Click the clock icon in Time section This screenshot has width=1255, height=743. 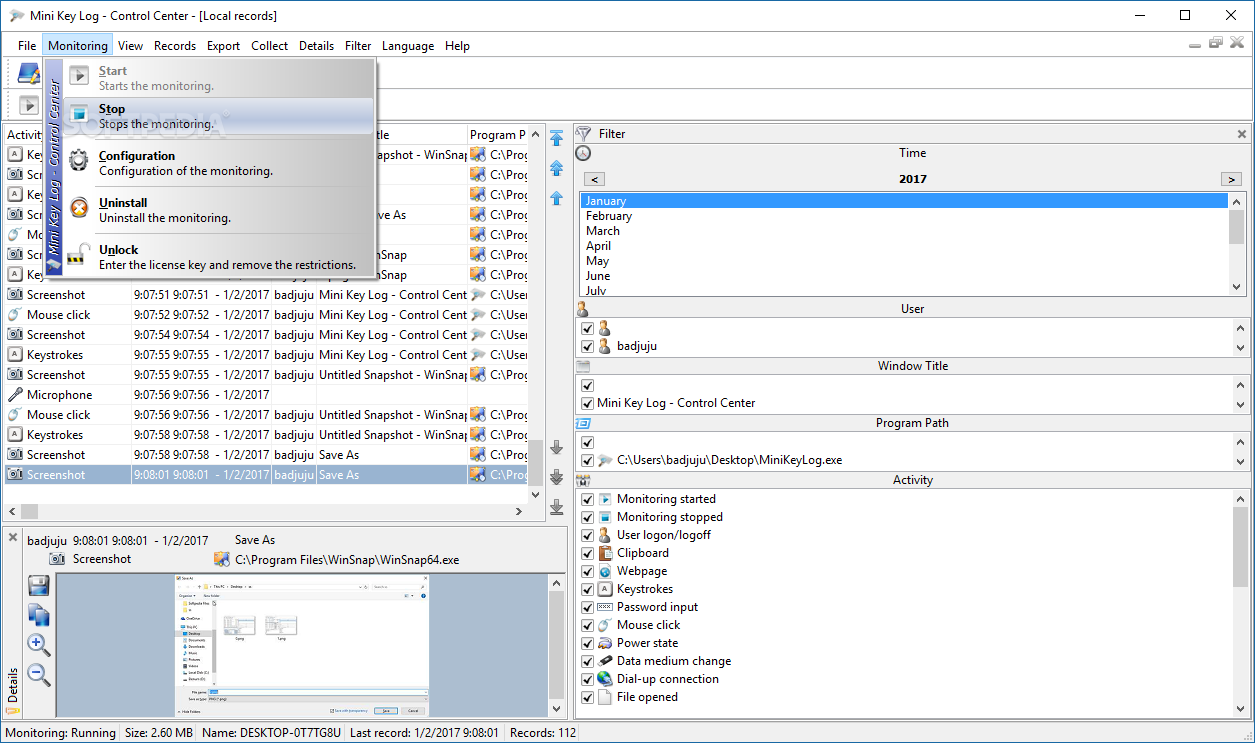(584, 153)
